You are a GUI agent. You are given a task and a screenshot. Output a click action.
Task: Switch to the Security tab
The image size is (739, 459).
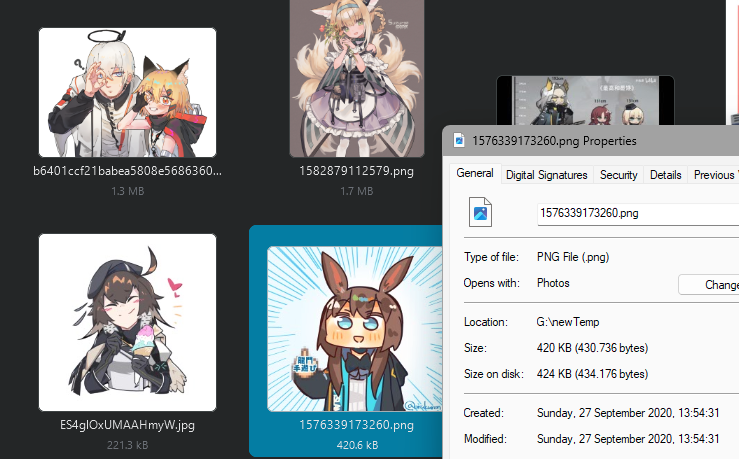[618, 175]
